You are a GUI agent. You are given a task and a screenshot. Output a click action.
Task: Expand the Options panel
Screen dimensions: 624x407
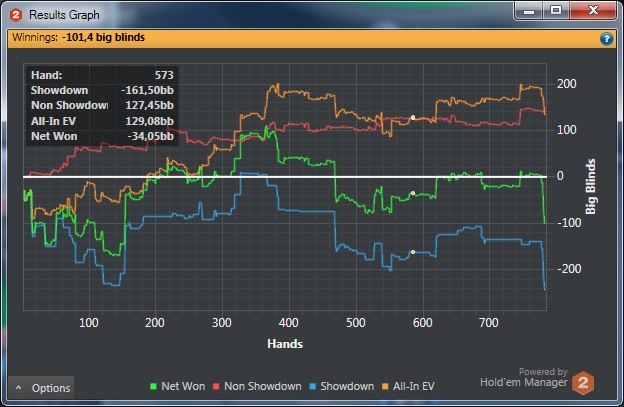pyautogui.click(x=41, y=388)
